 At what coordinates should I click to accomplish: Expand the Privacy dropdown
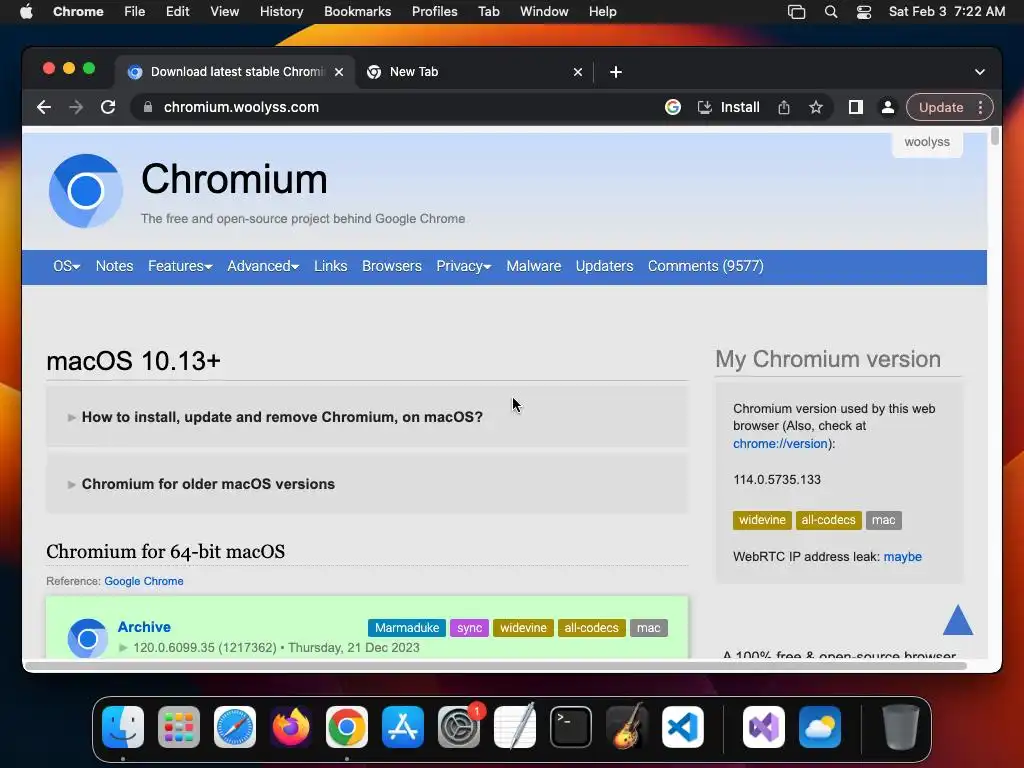[x=464, y=266]
